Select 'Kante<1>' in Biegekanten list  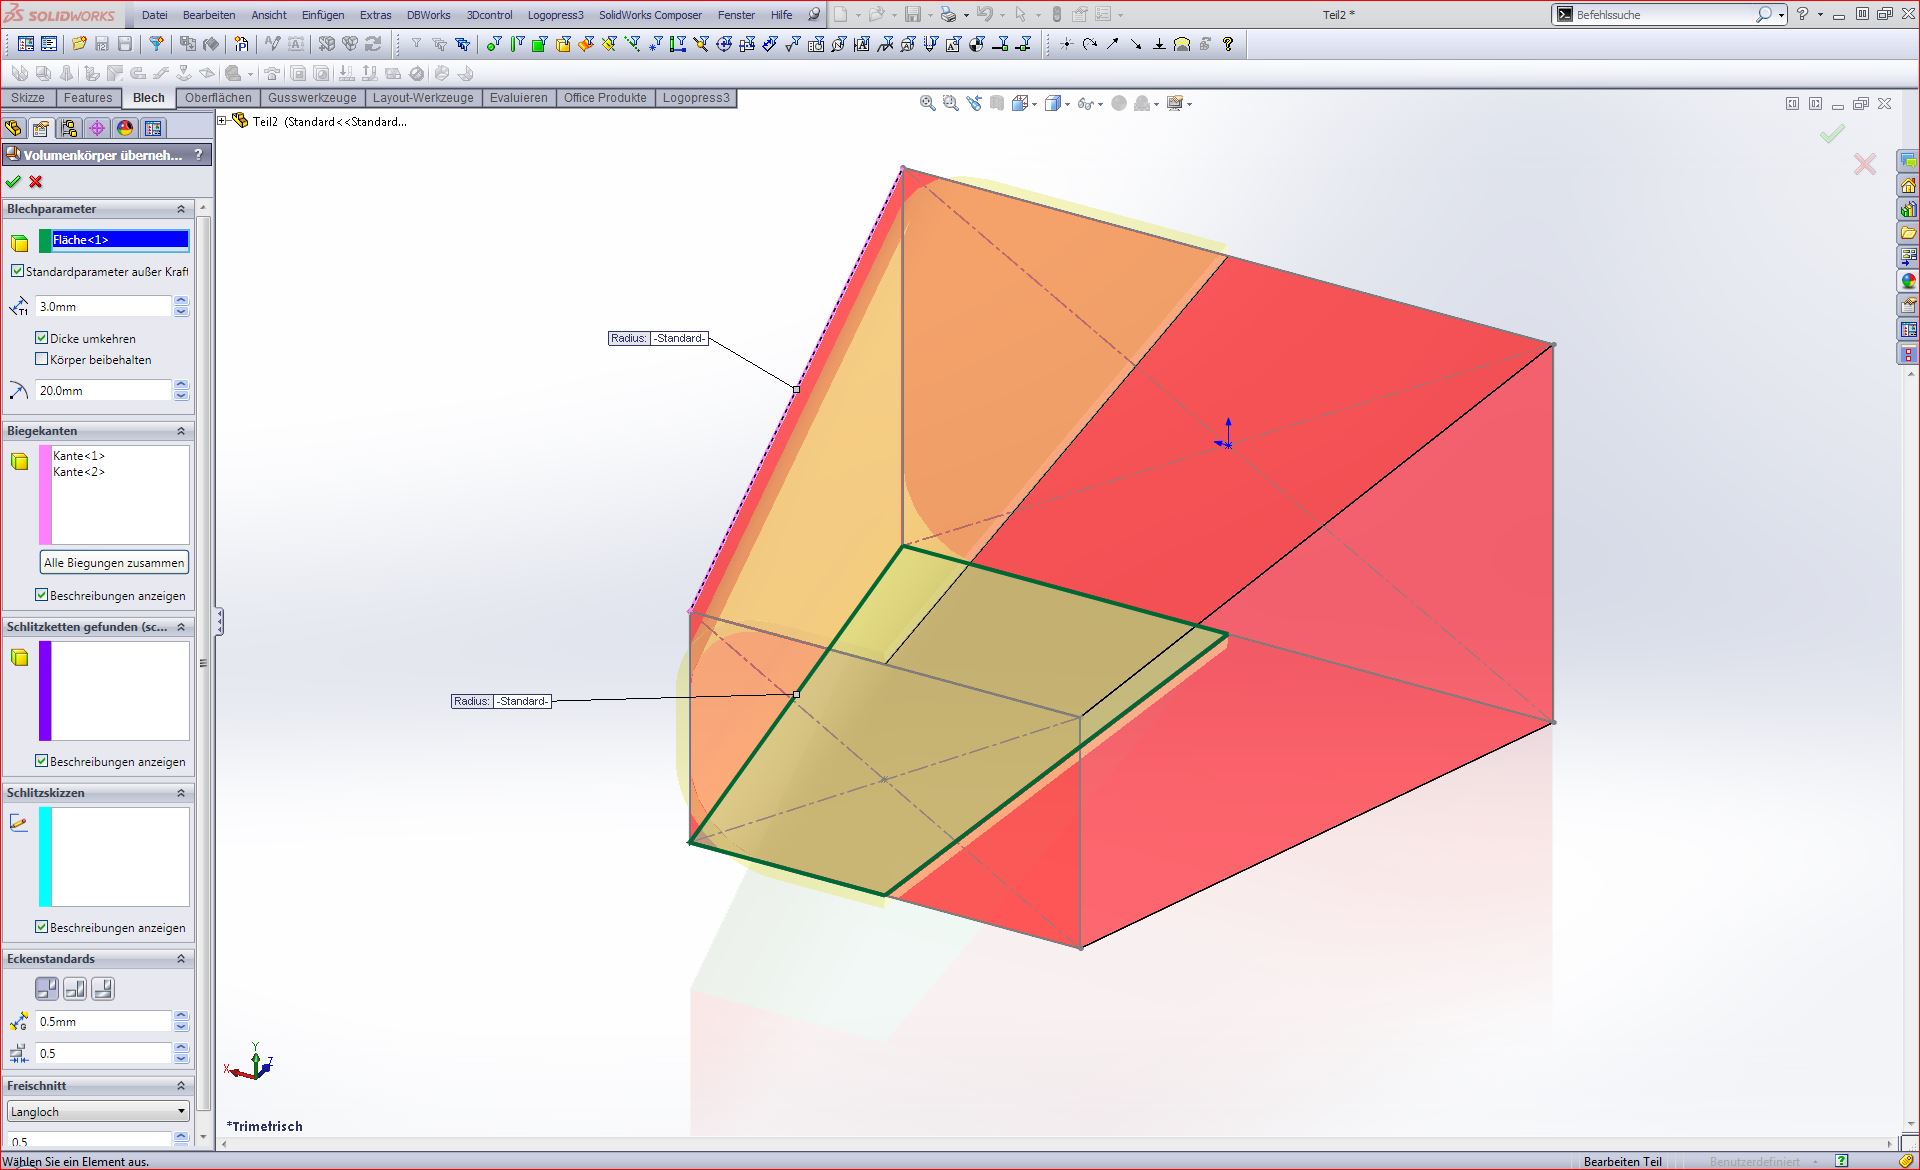(x=79, y=456)
